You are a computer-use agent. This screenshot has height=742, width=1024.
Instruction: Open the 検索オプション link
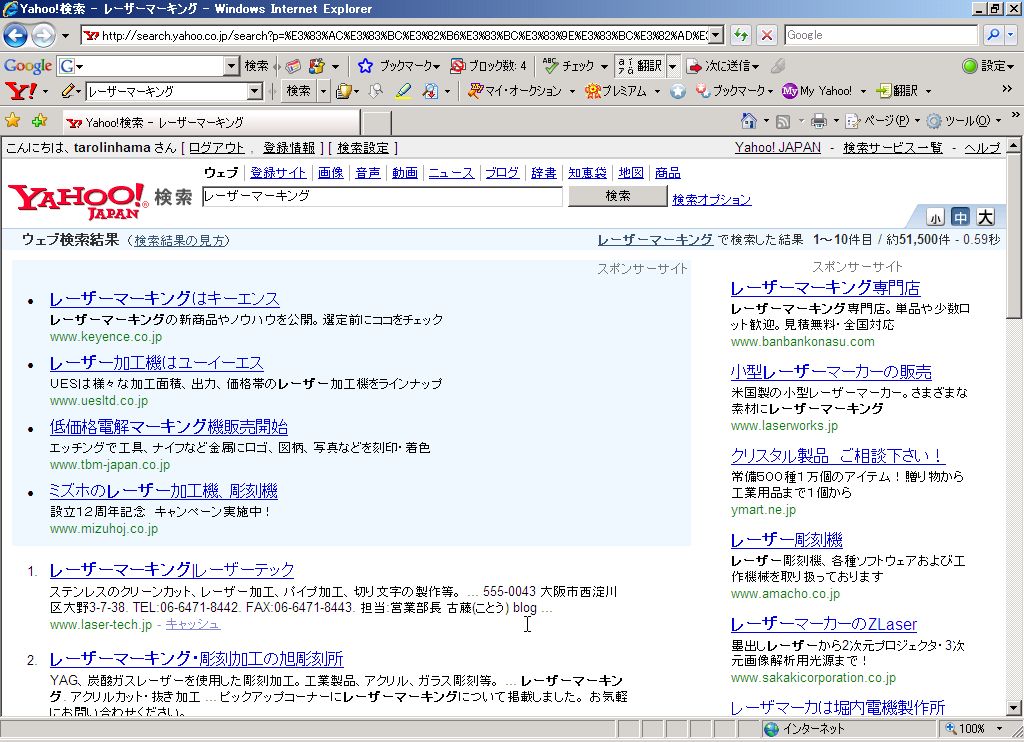[712, 200]
